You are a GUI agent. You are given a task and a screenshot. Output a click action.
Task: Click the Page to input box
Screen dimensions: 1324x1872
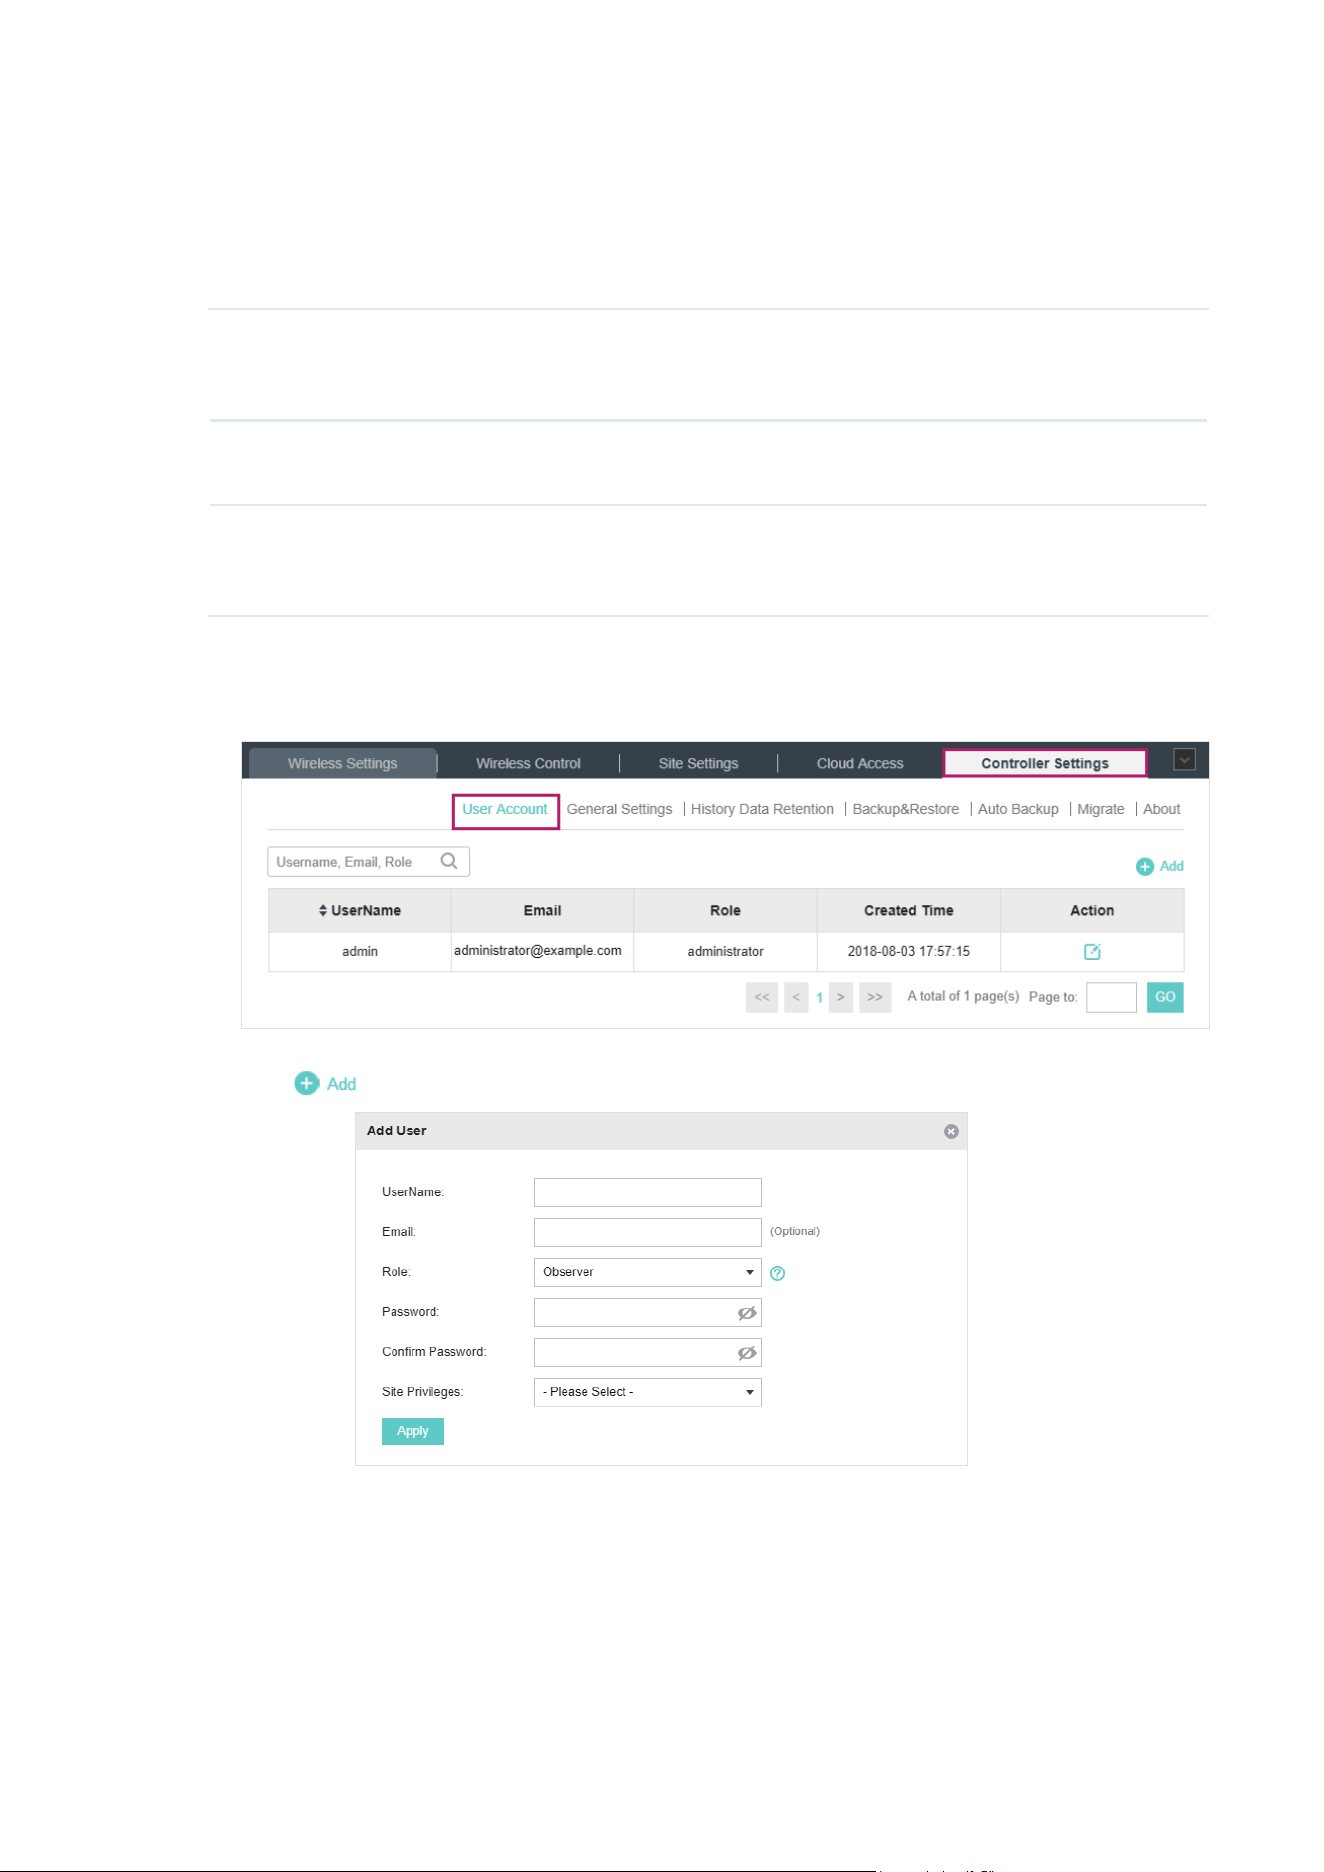pyautogui.click(x=1111, y=997)
